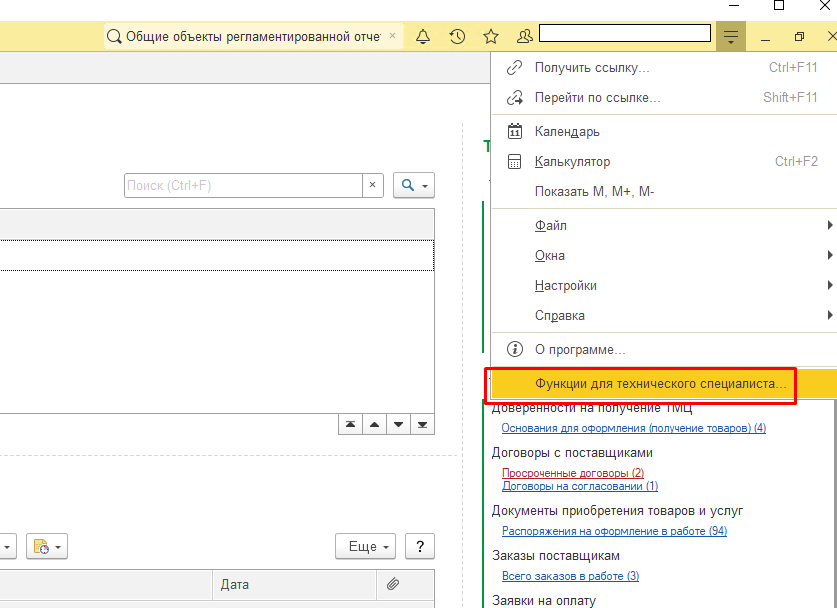Click the paperclip attachment column header
This screenshot has height=608, width=837.
(x=393, y=584)
